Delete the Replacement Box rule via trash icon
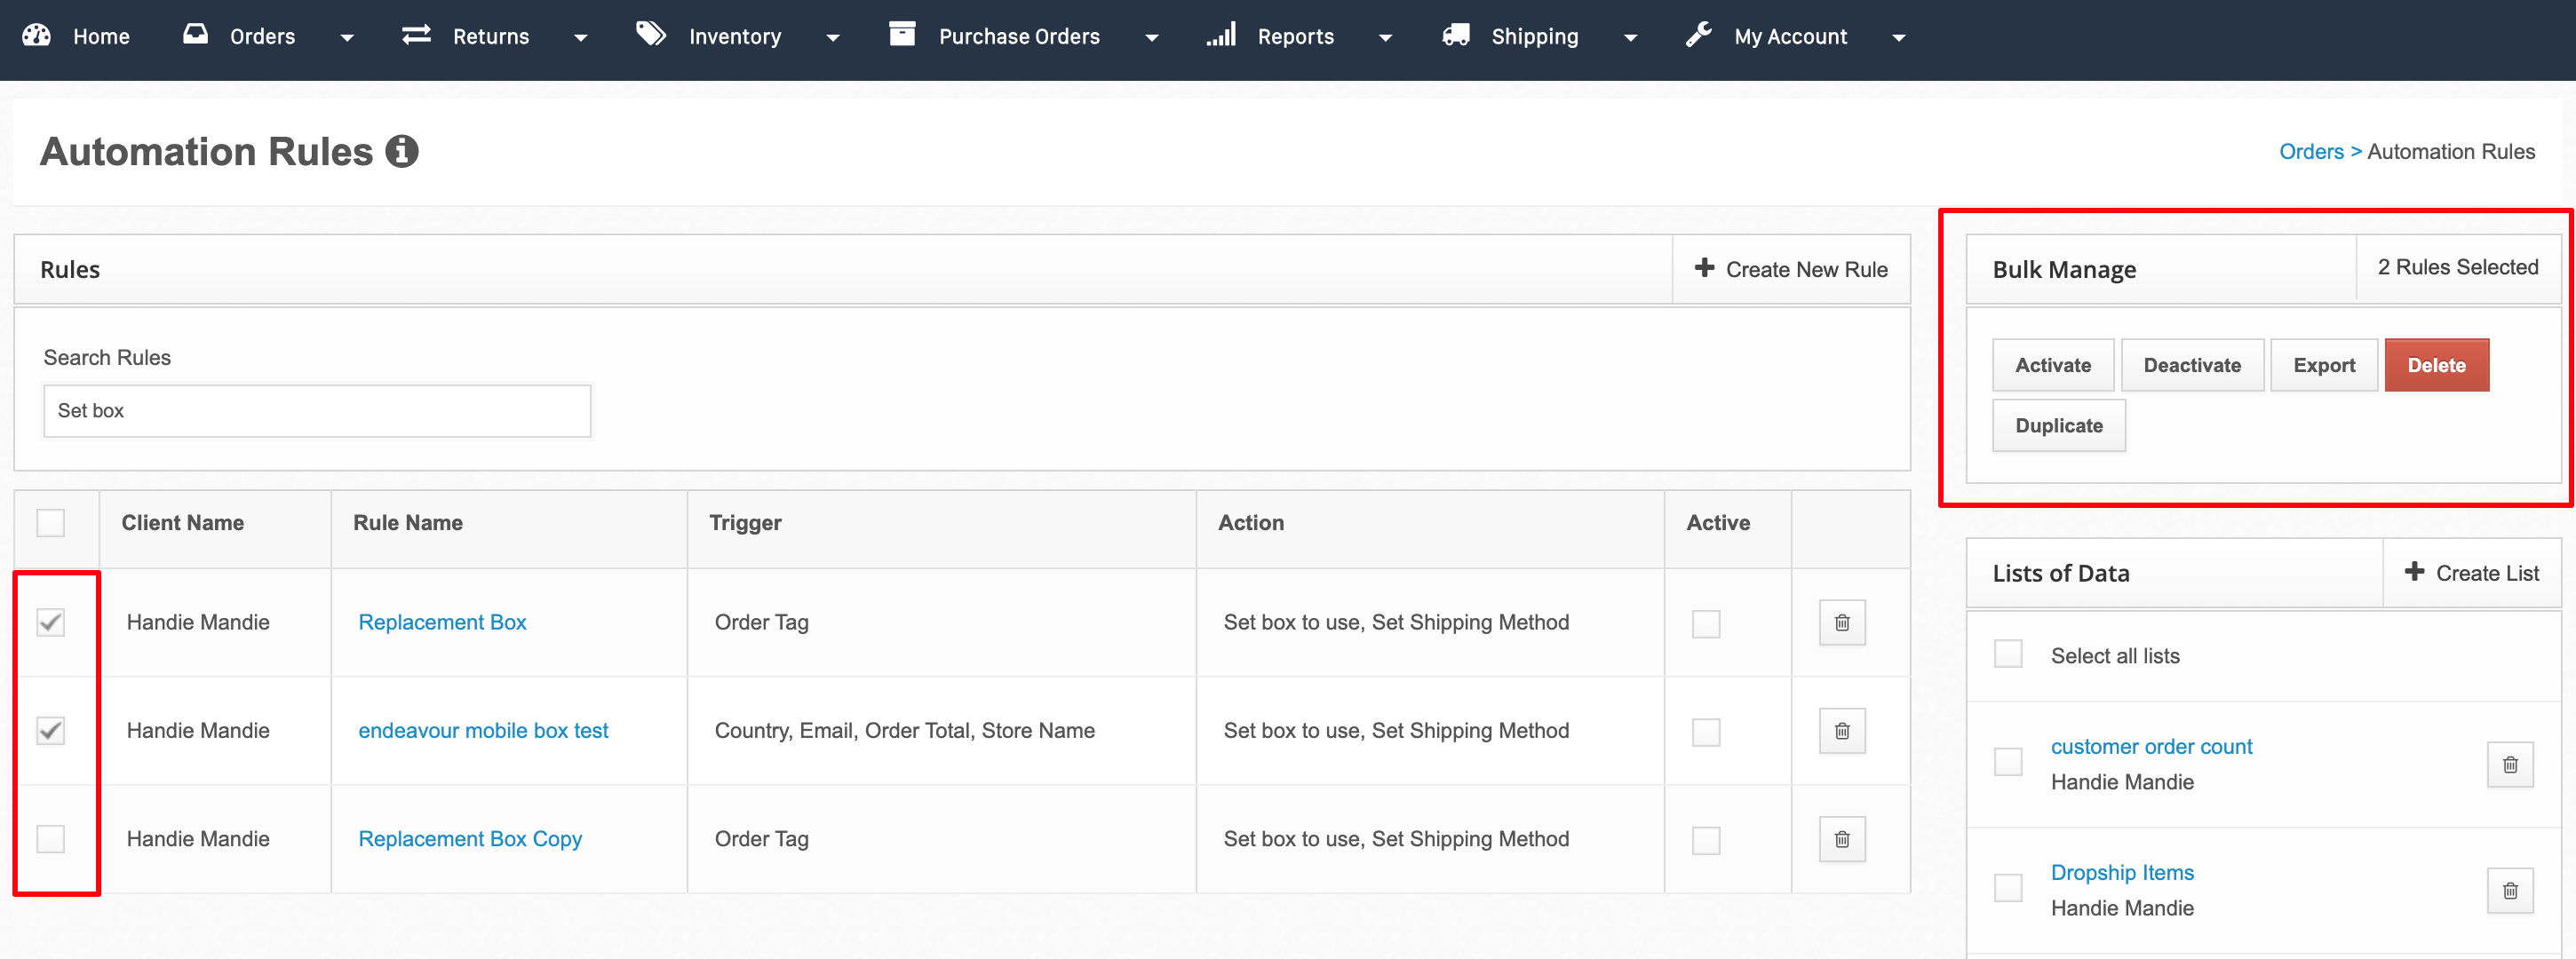The height and width of the screenshot is (959, 2576). coord(1842,622)
